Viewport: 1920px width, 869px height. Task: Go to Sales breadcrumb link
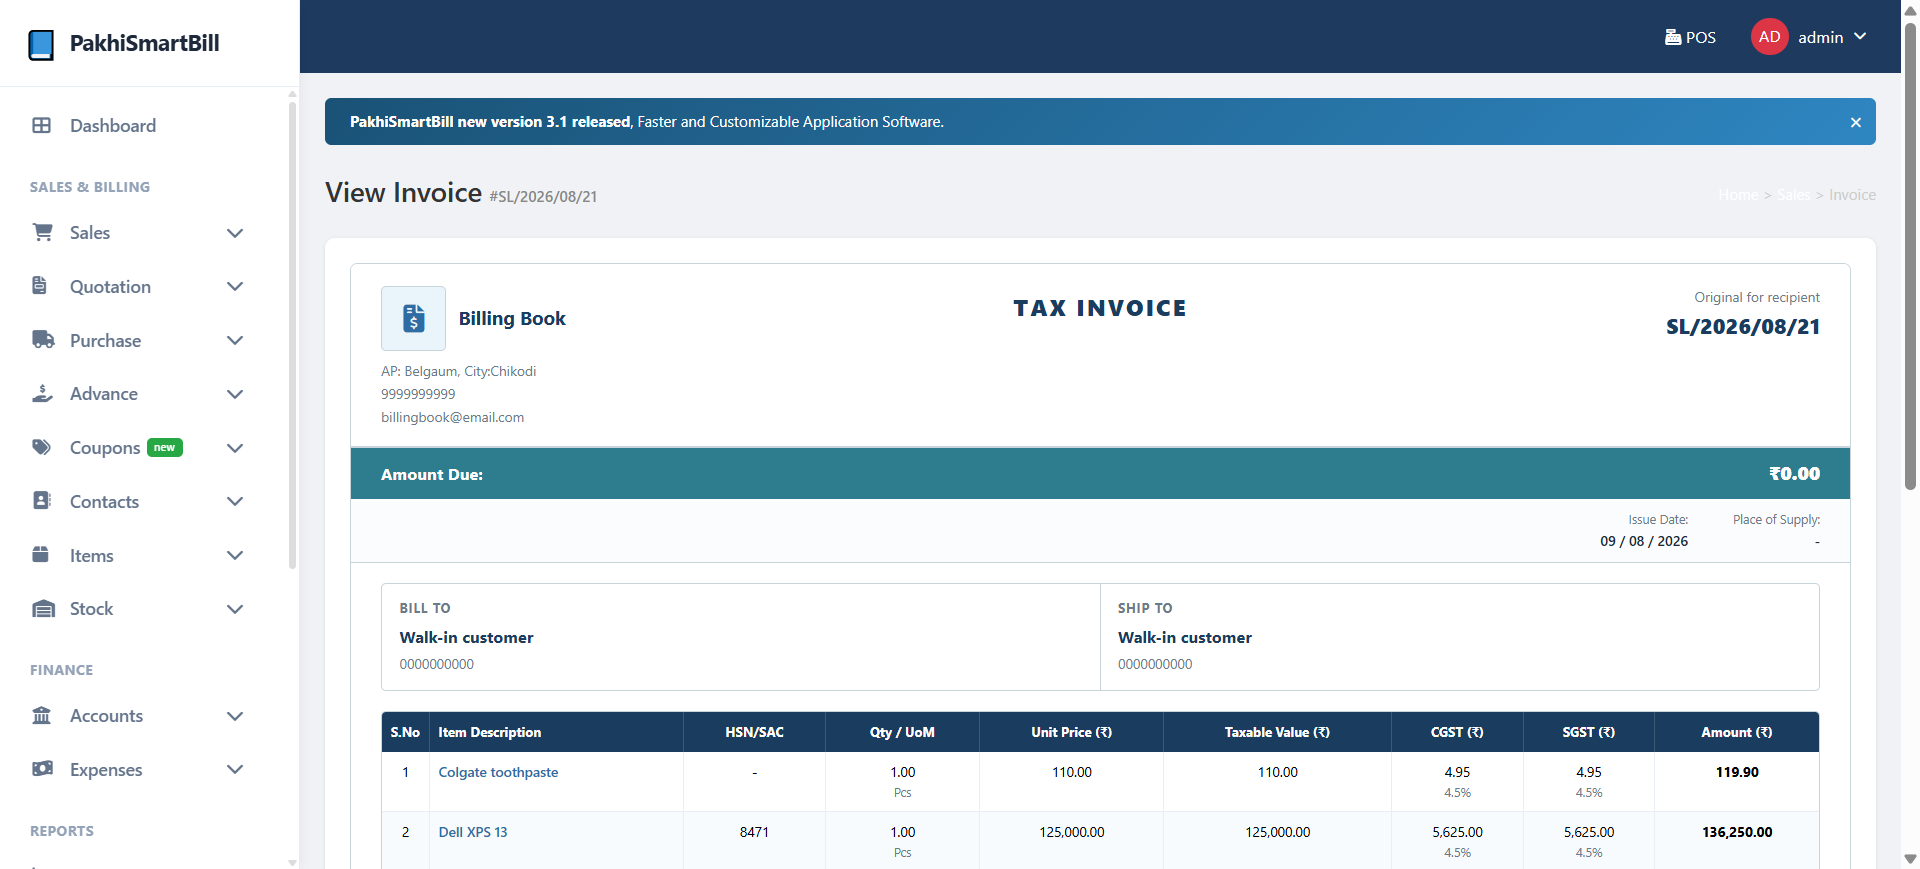1793,195
